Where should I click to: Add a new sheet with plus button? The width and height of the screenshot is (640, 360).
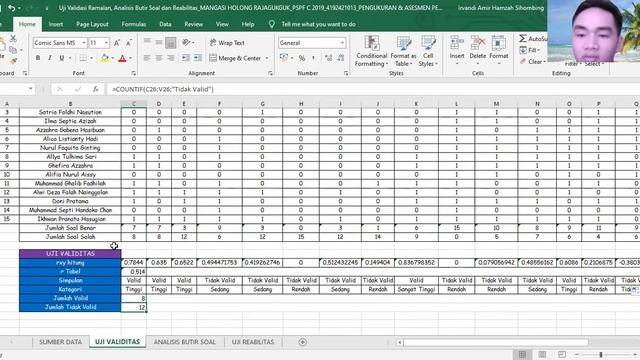pyautogui.click(x=302, y=342)
